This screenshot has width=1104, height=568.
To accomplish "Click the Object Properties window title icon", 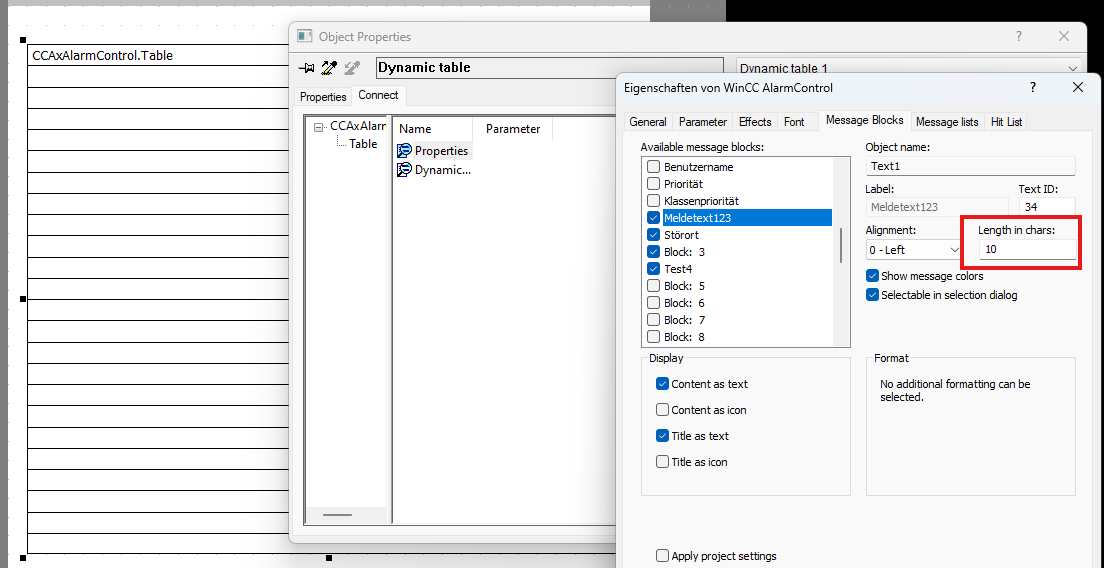I will pyautogui.click(x=304, y=37).
